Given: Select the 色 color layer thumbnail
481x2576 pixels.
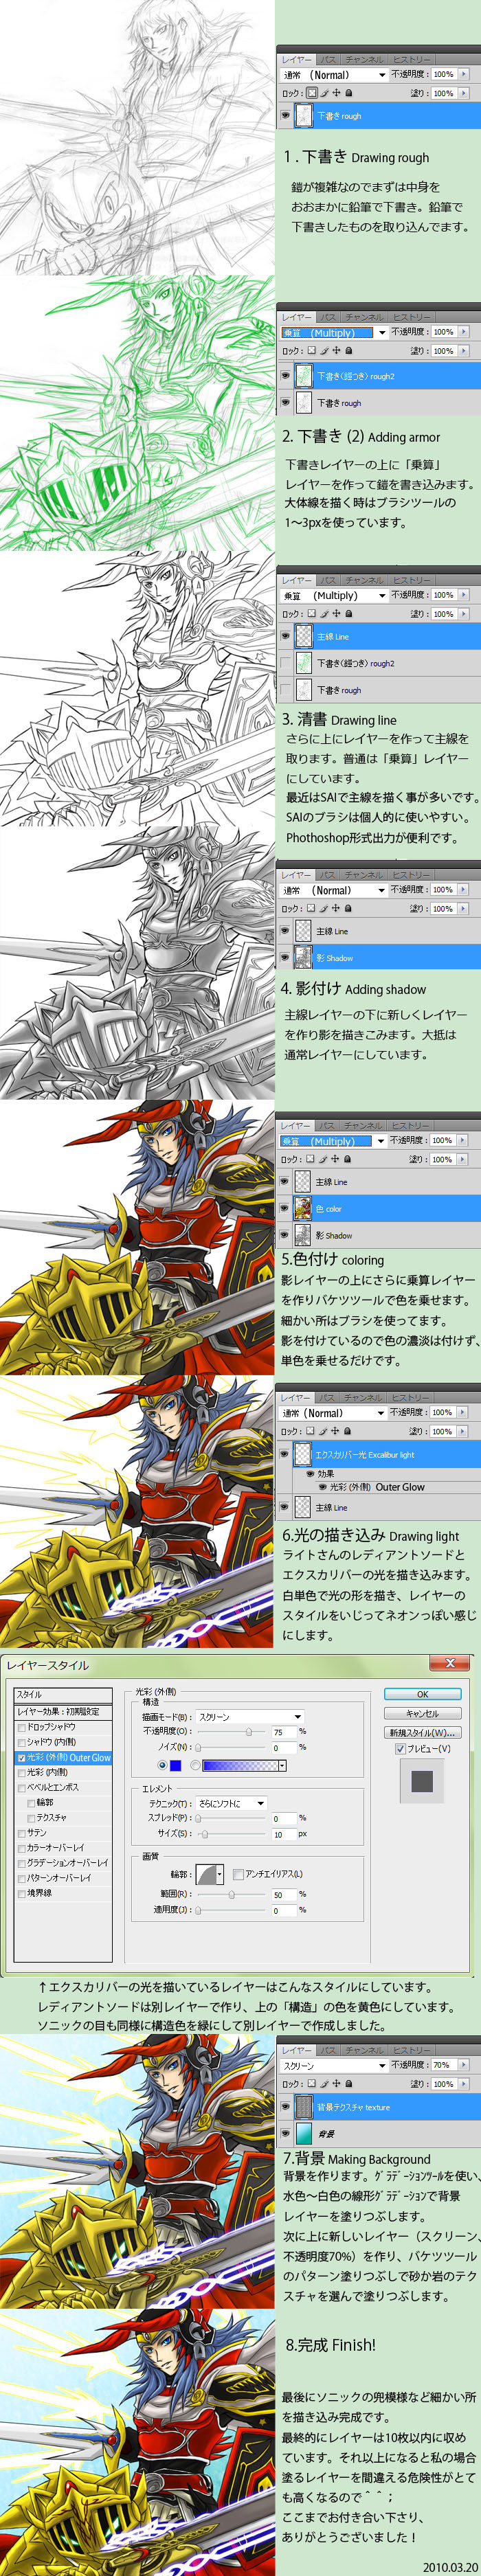Looking at the screenshot, I should click(x=302, y=1208).
